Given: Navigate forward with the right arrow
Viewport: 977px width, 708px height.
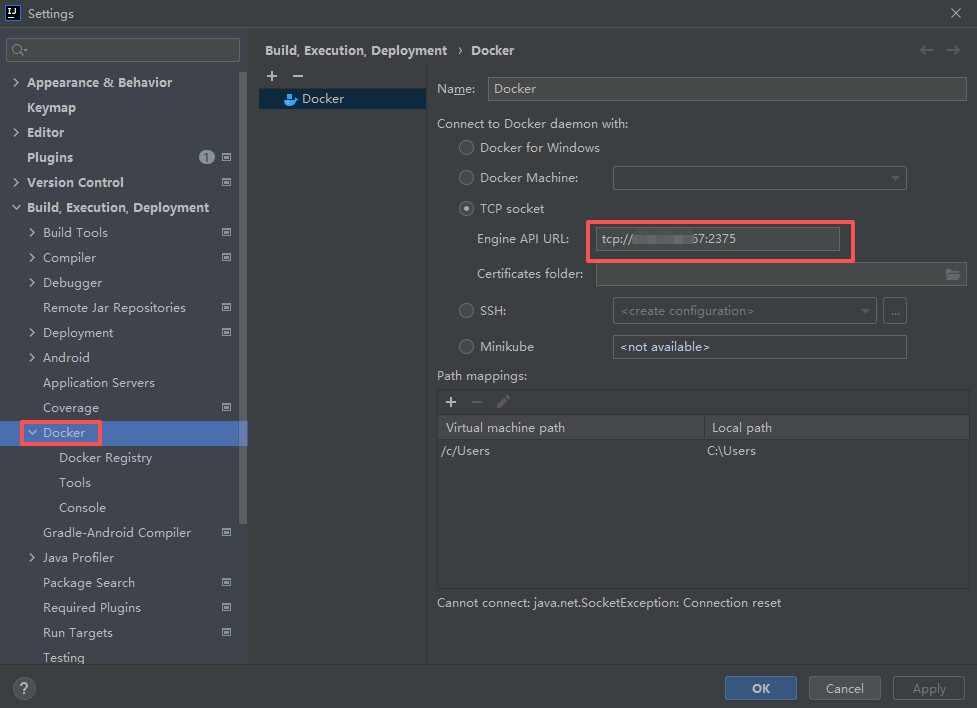Looking at the screenshot, I should pos(953,50).
